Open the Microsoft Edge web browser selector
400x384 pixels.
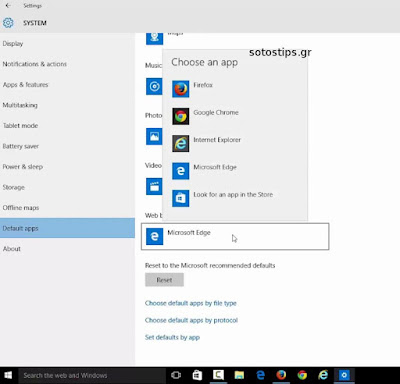pos(235,236)
